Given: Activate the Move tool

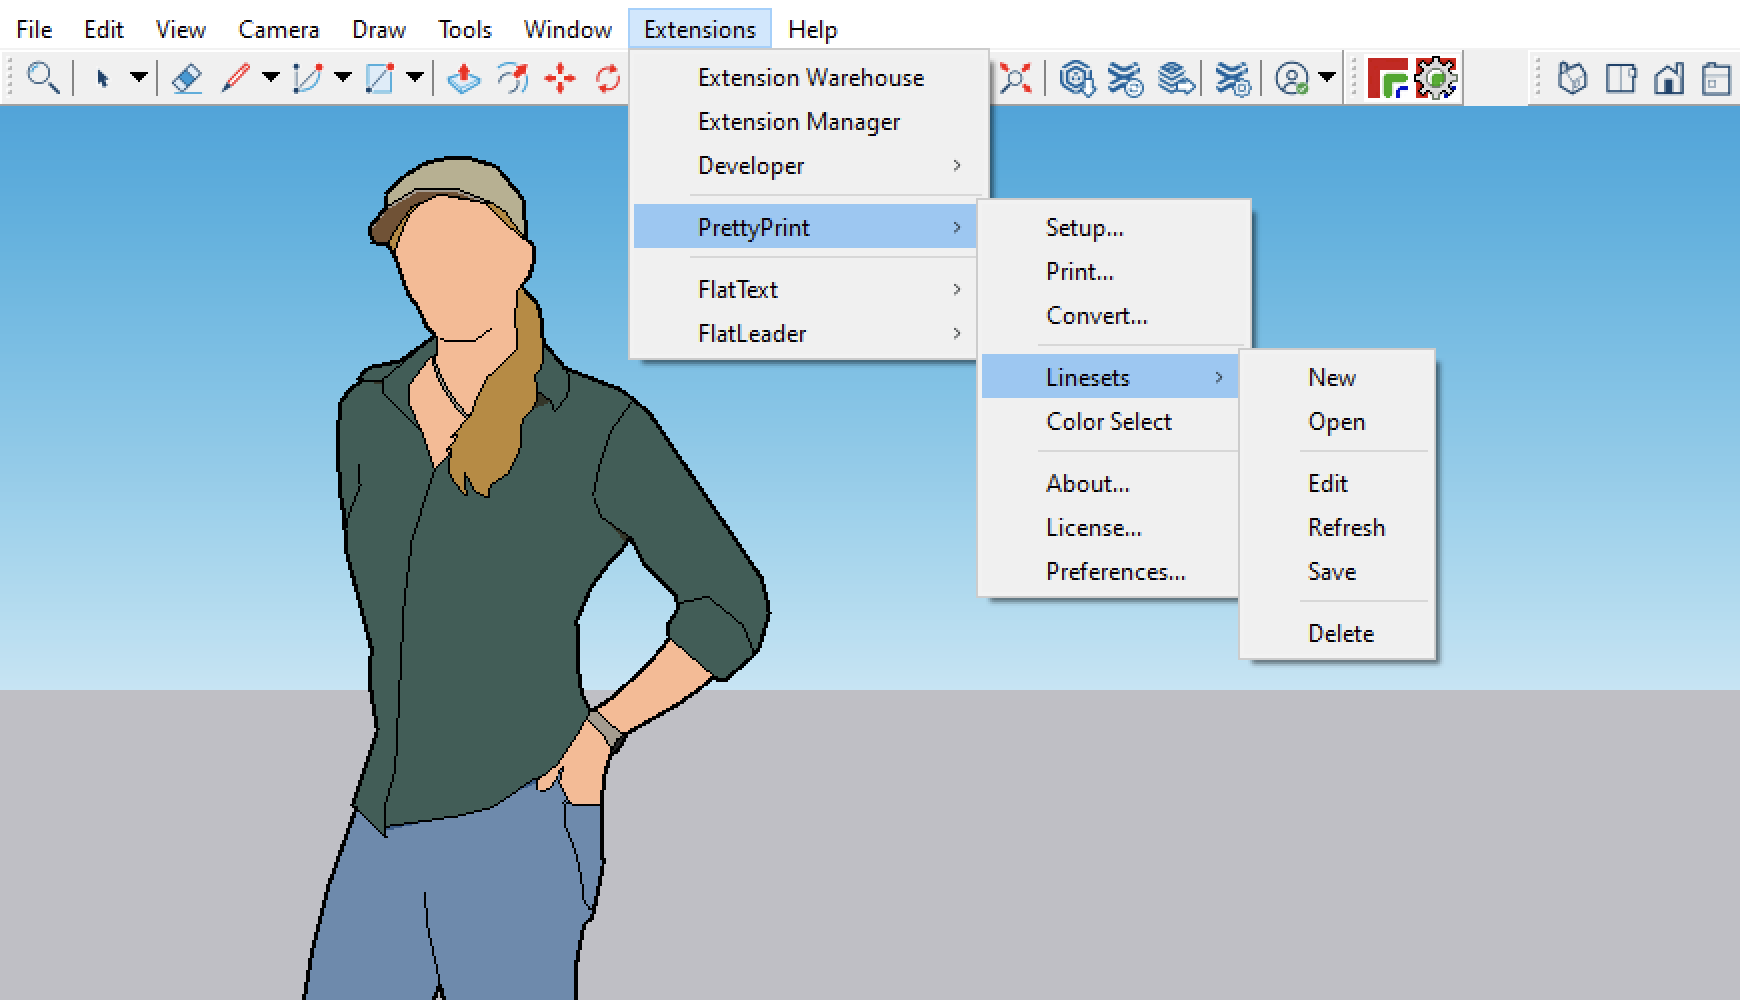Looking at the screenshot, I should [560, 78].
